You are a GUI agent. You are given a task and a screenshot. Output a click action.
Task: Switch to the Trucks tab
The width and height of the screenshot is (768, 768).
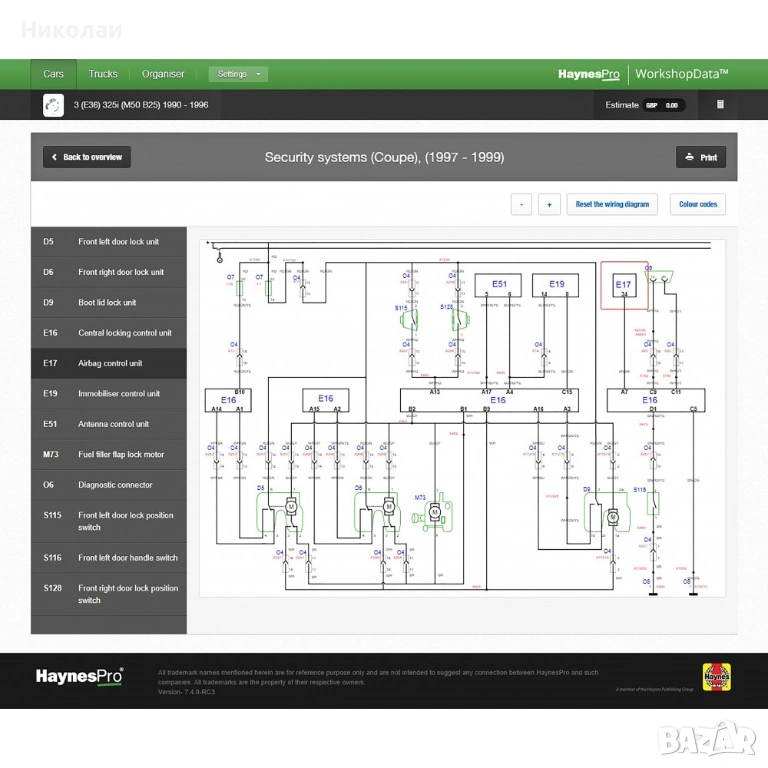pyautogui.click(x=103, y=74)
